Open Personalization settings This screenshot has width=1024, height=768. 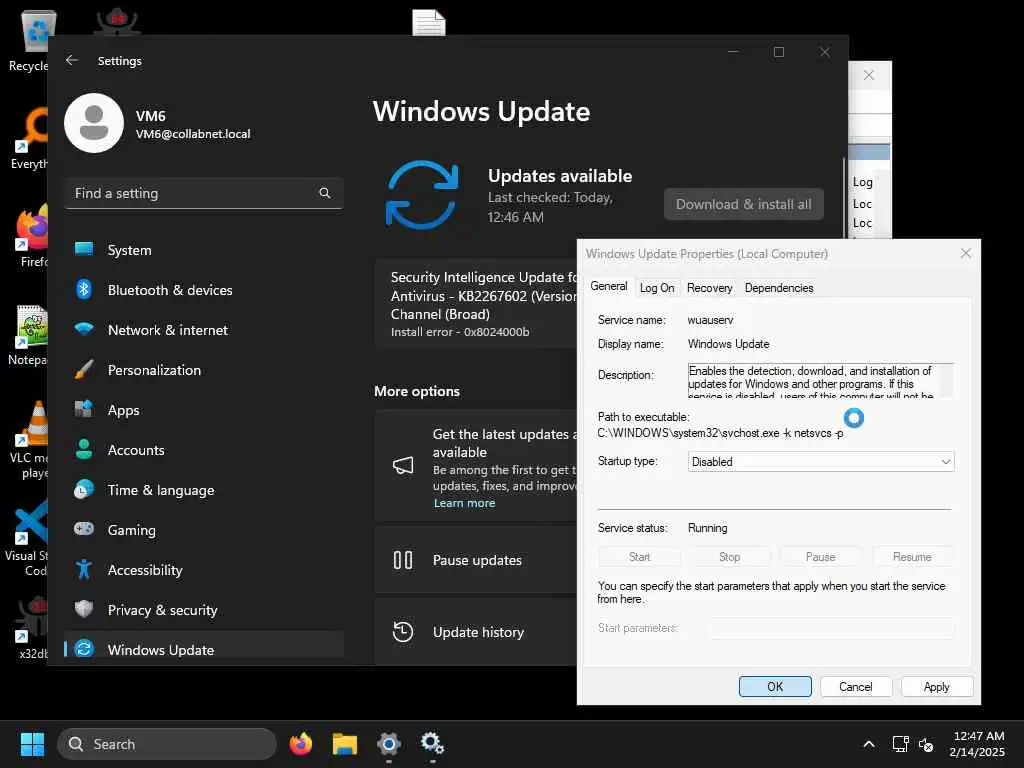(204, 370)
